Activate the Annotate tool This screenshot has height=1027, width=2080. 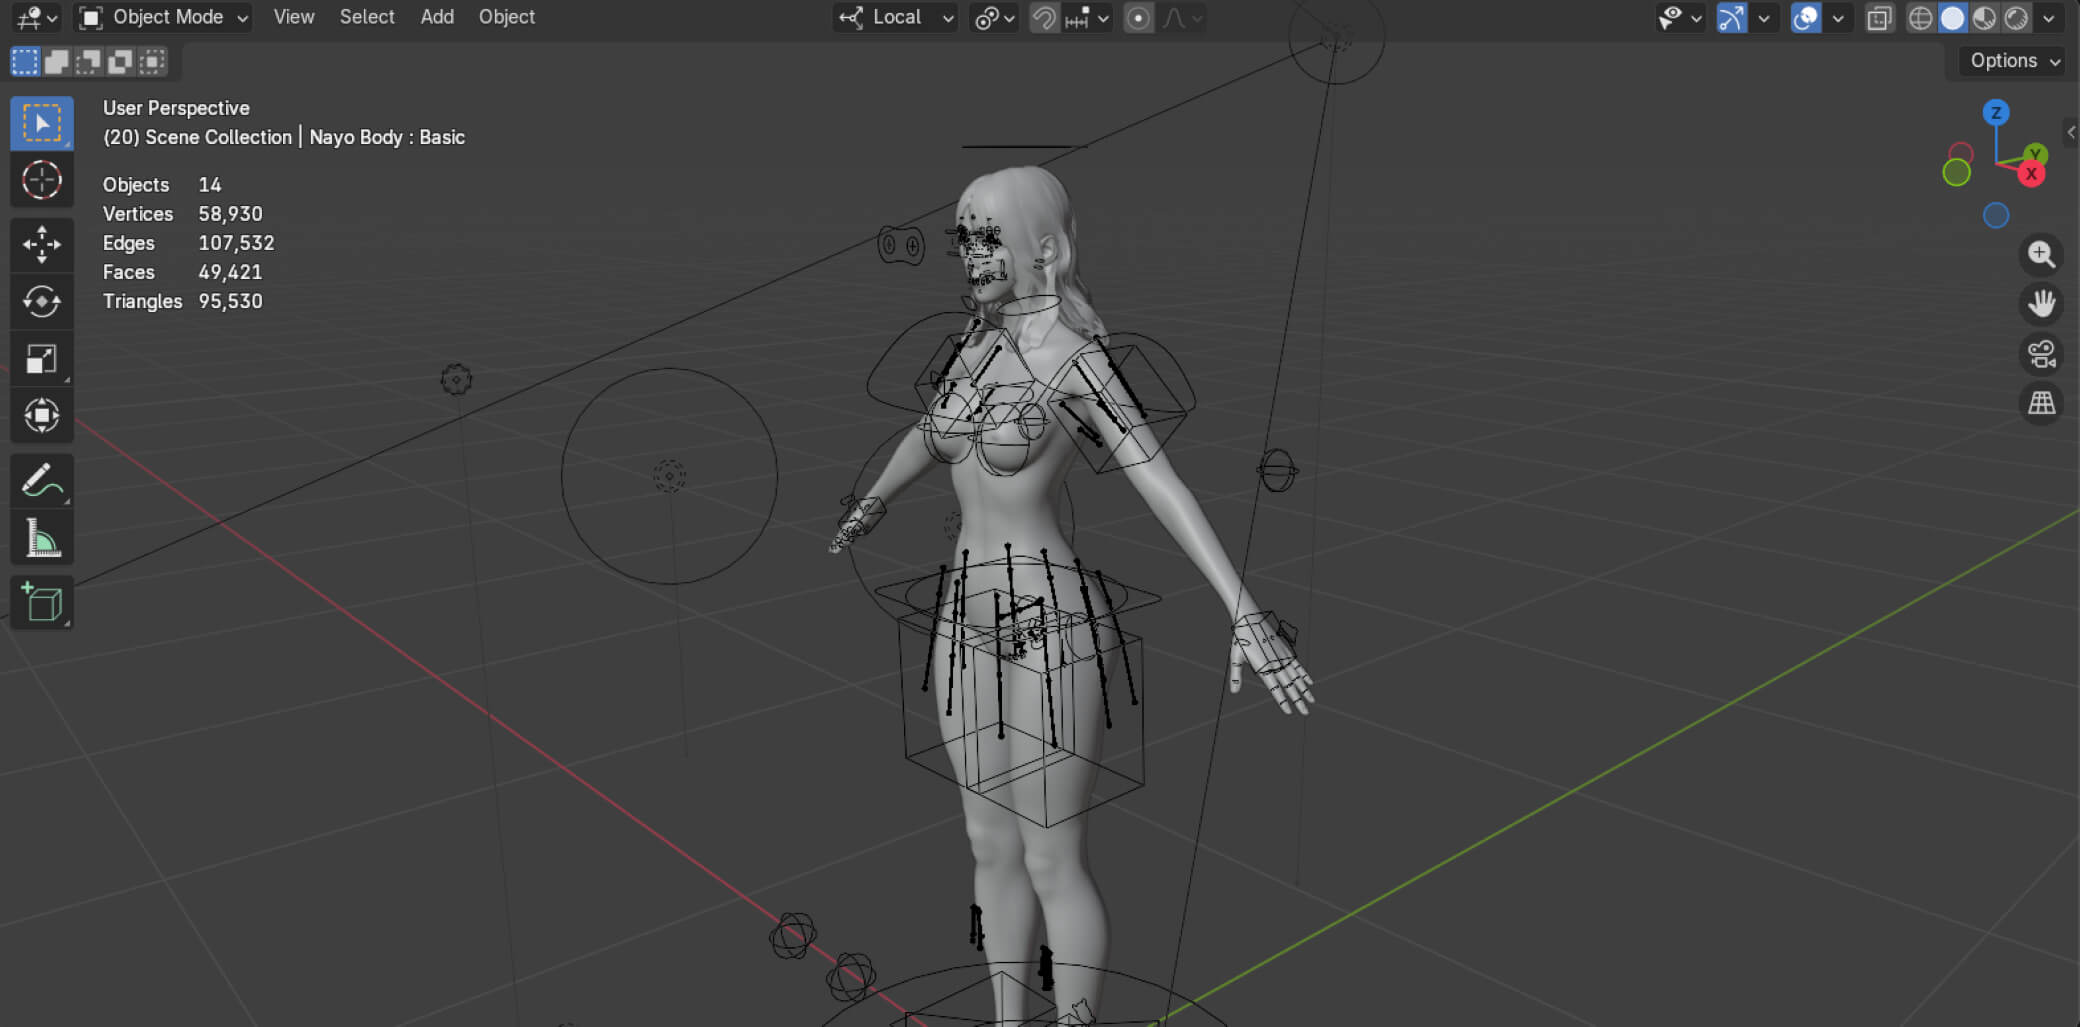point(42,481)
